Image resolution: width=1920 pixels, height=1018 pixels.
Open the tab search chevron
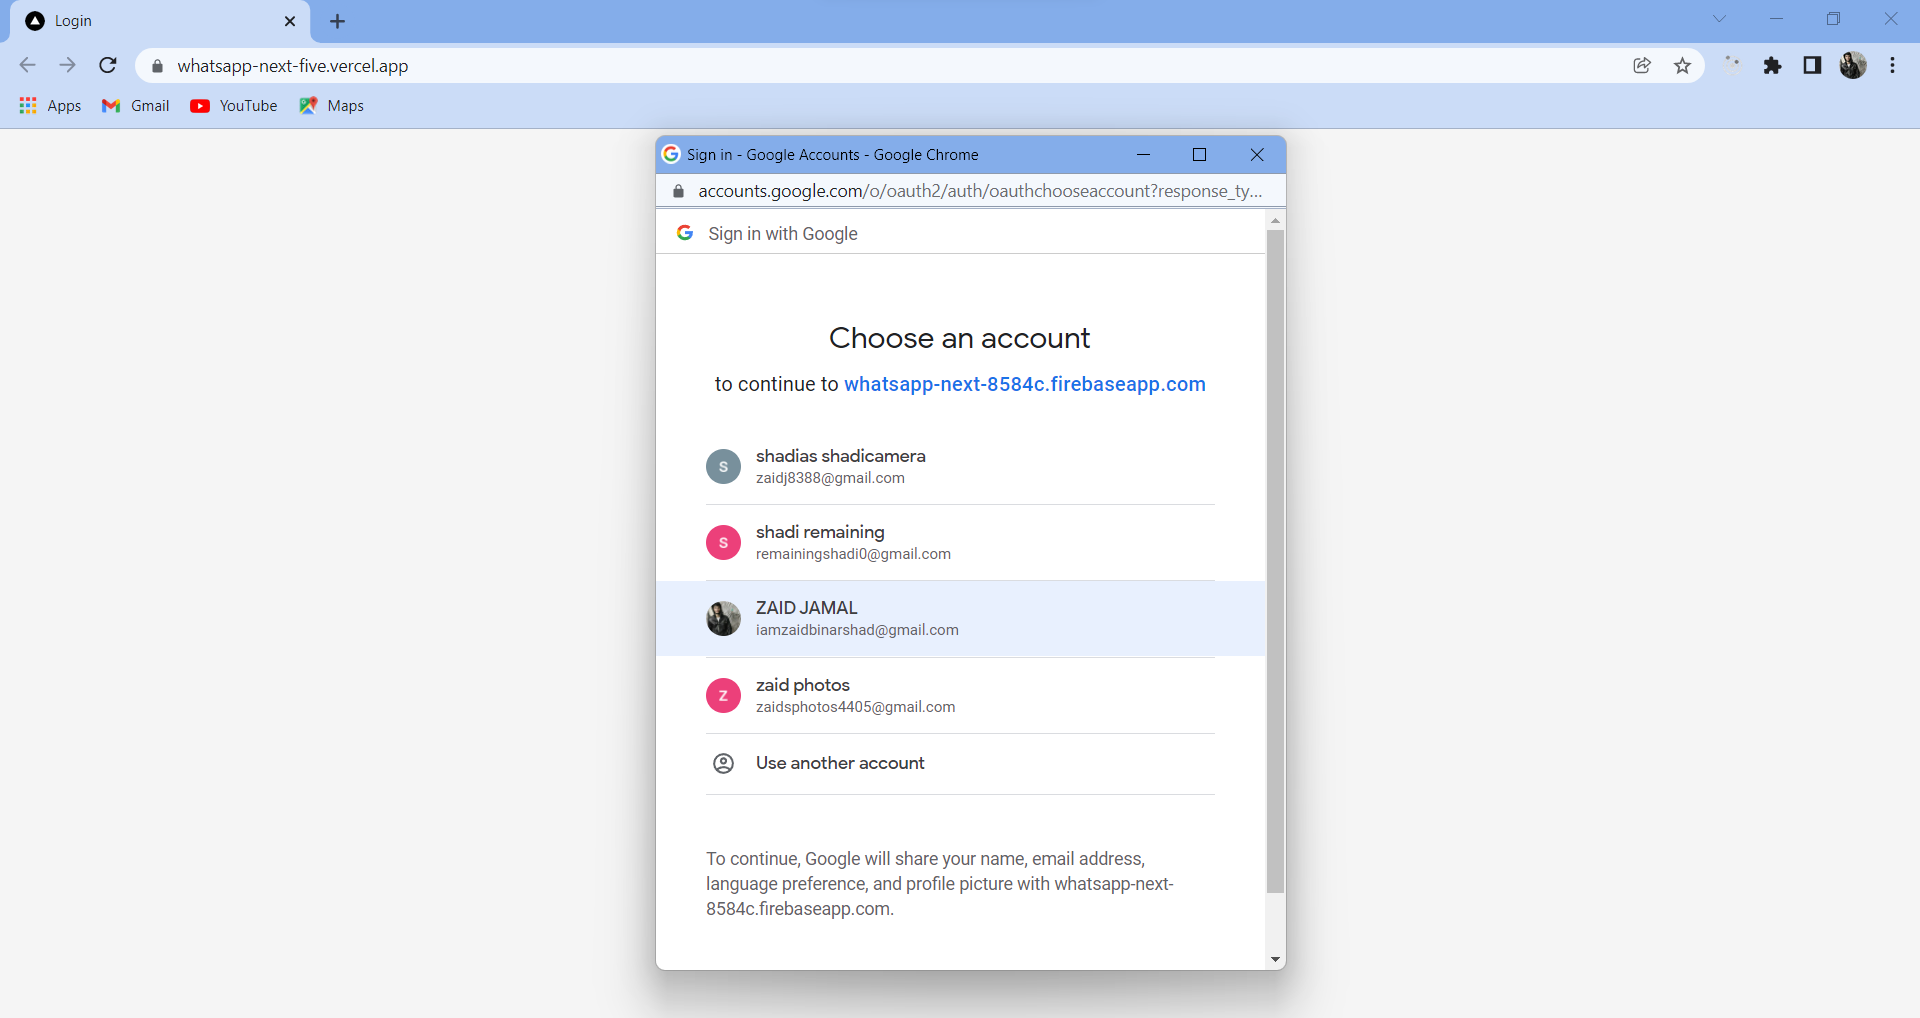pyautogui.click(x=1719, y=19)
